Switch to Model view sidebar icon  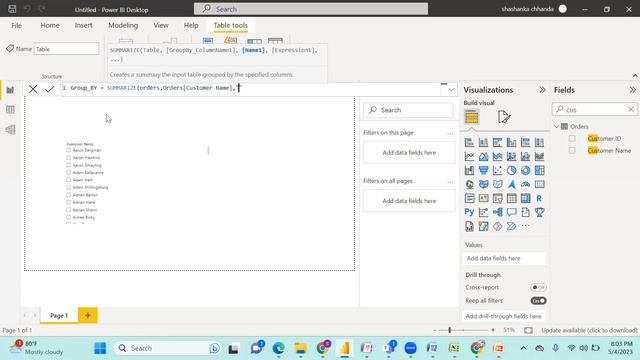click(10, 129)
